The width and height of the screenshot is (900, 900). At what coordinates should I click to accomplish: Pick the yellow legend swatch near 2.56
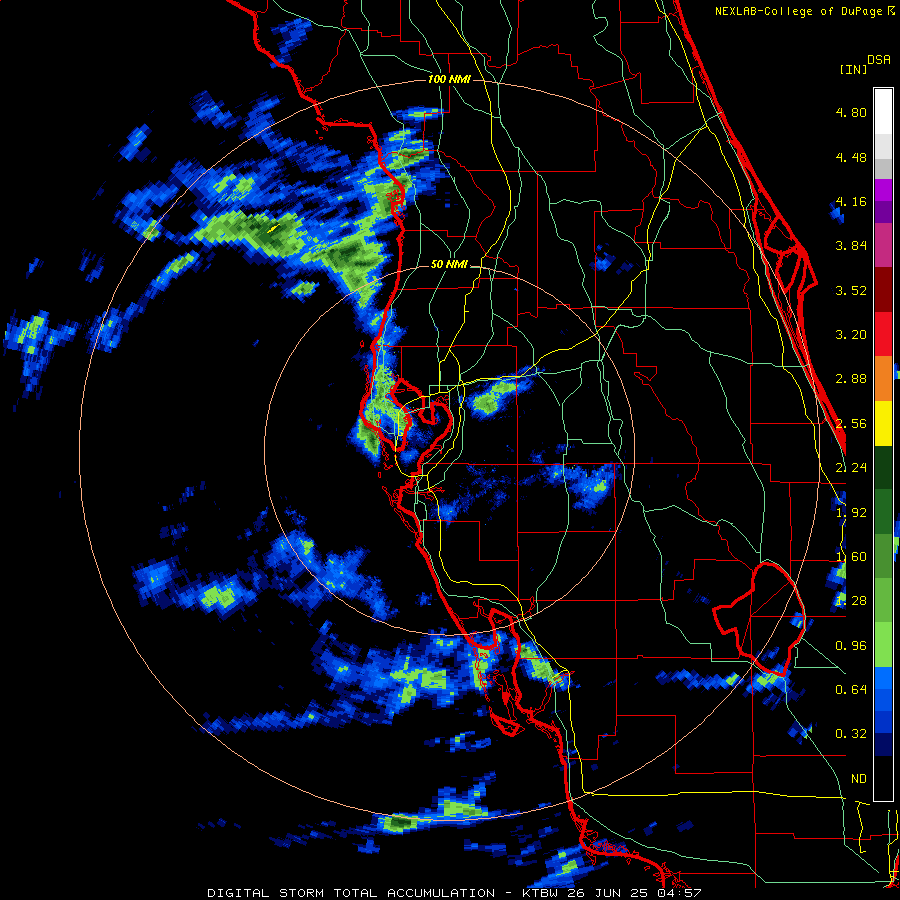[x=883, y=423]
